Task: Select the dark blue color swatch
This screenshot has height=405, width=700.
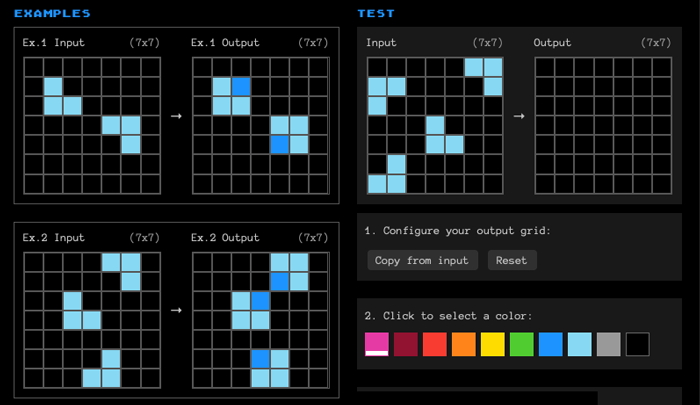Action: (551, 345)
